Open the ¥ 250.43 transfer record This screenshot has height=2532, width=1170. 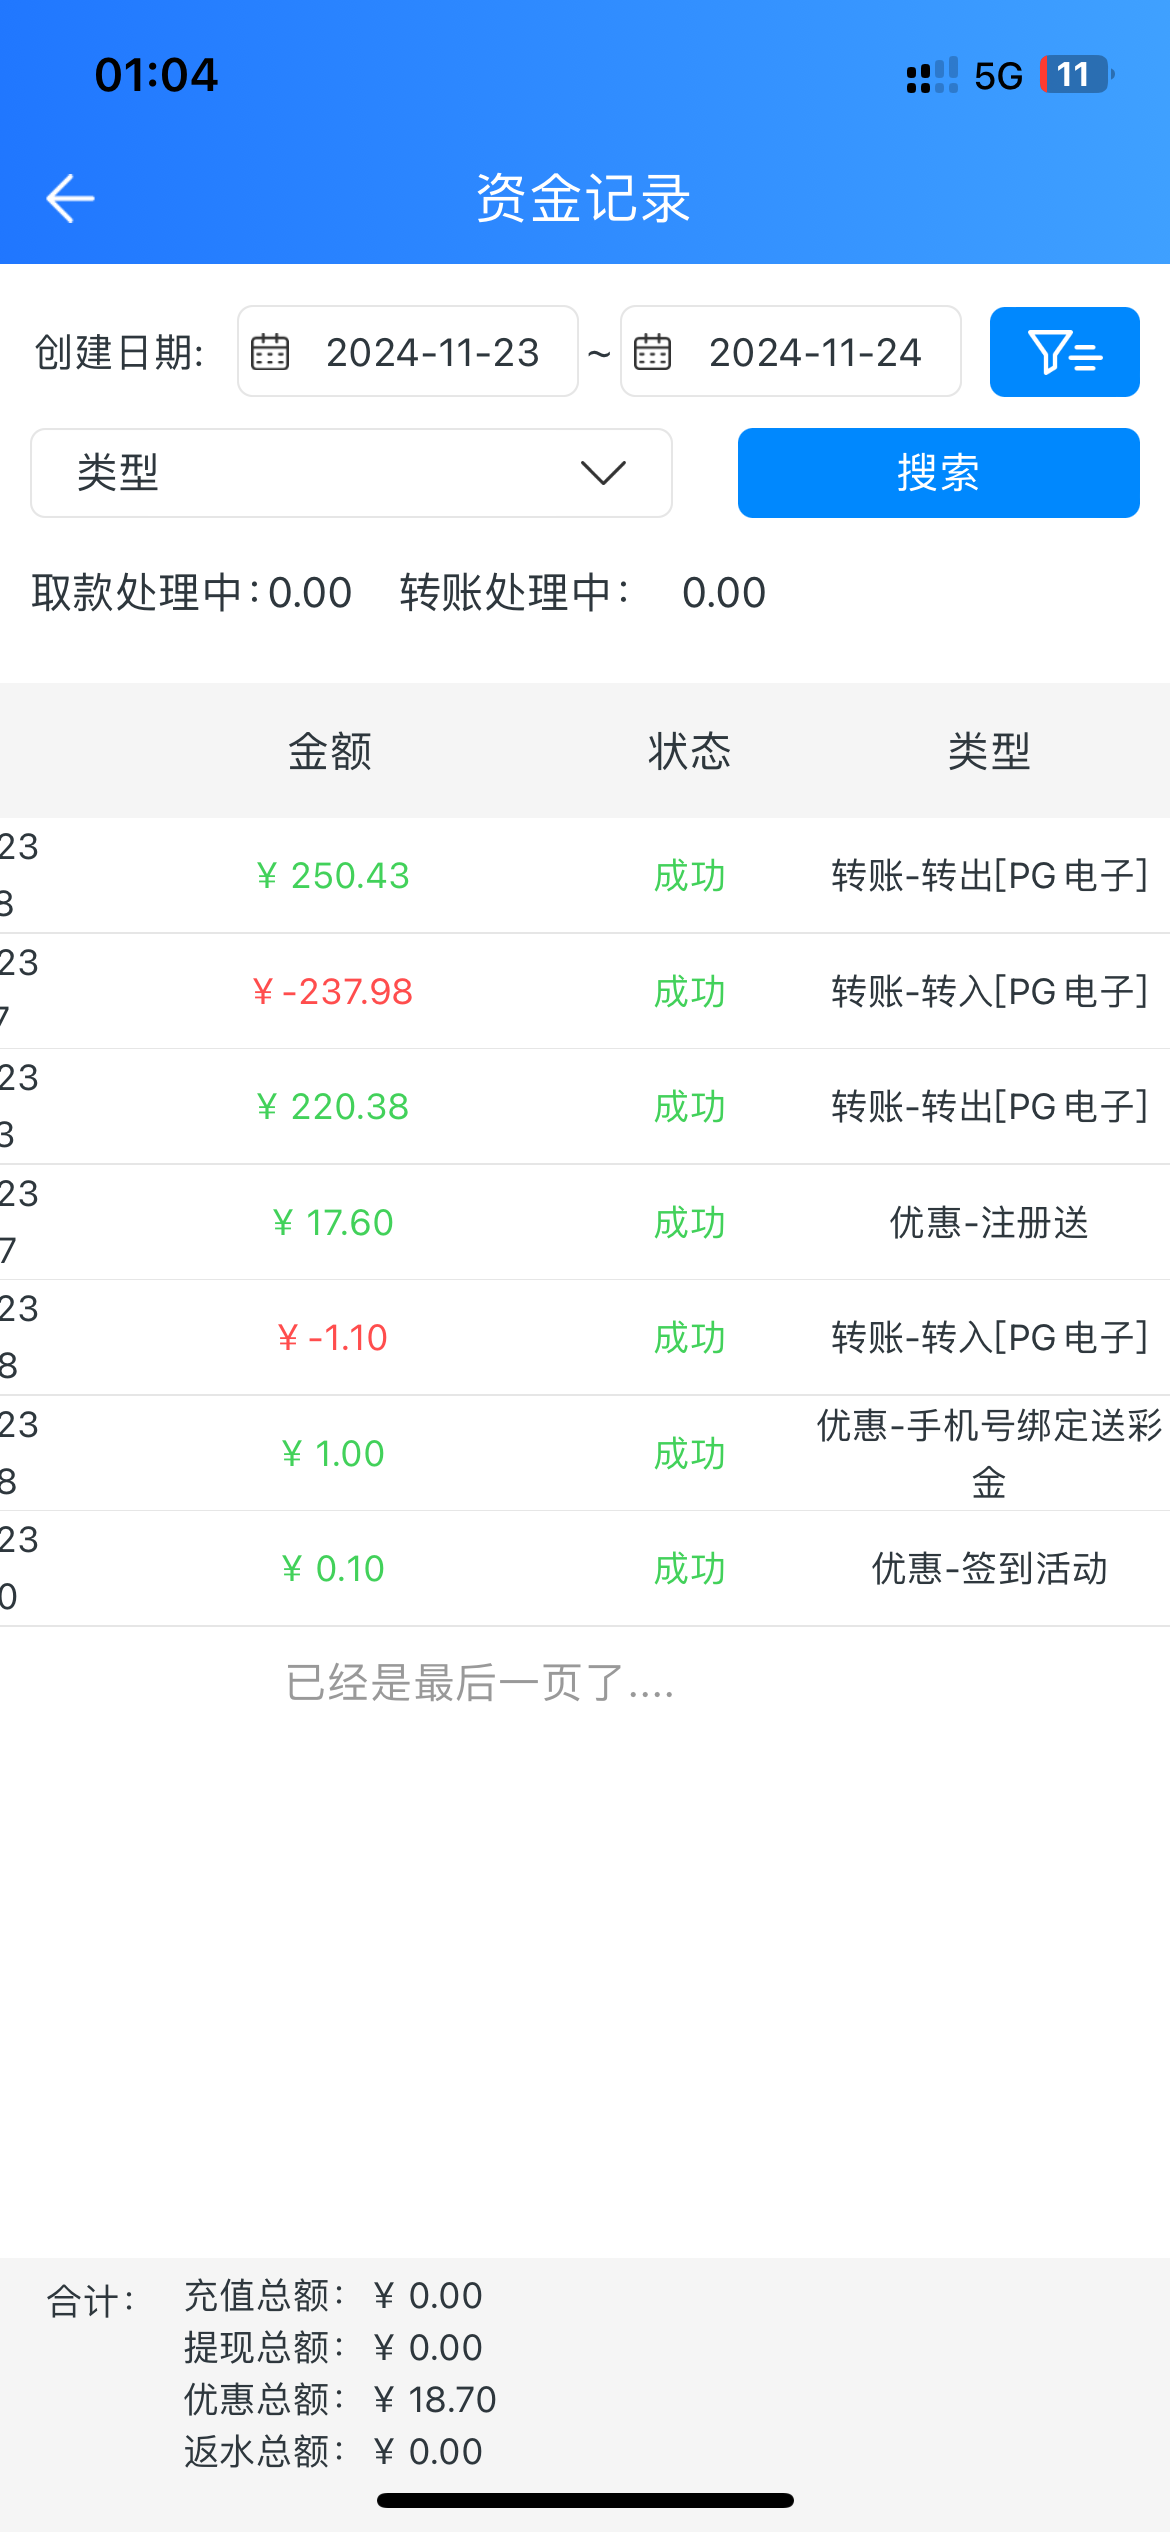(x=585, y=876)
